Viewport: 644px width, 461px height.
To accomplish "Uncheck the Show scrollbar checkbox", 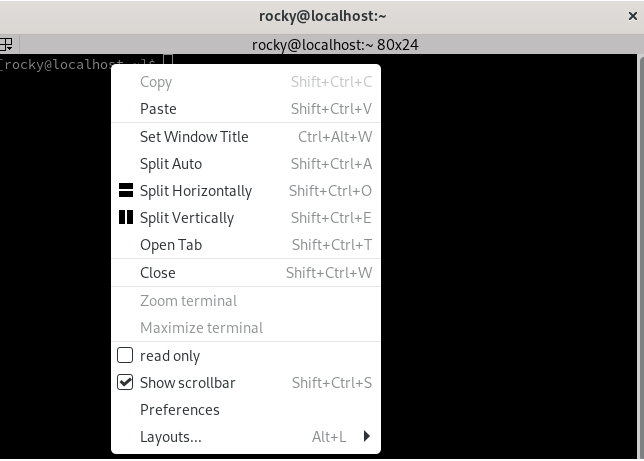I will (125, 383).
